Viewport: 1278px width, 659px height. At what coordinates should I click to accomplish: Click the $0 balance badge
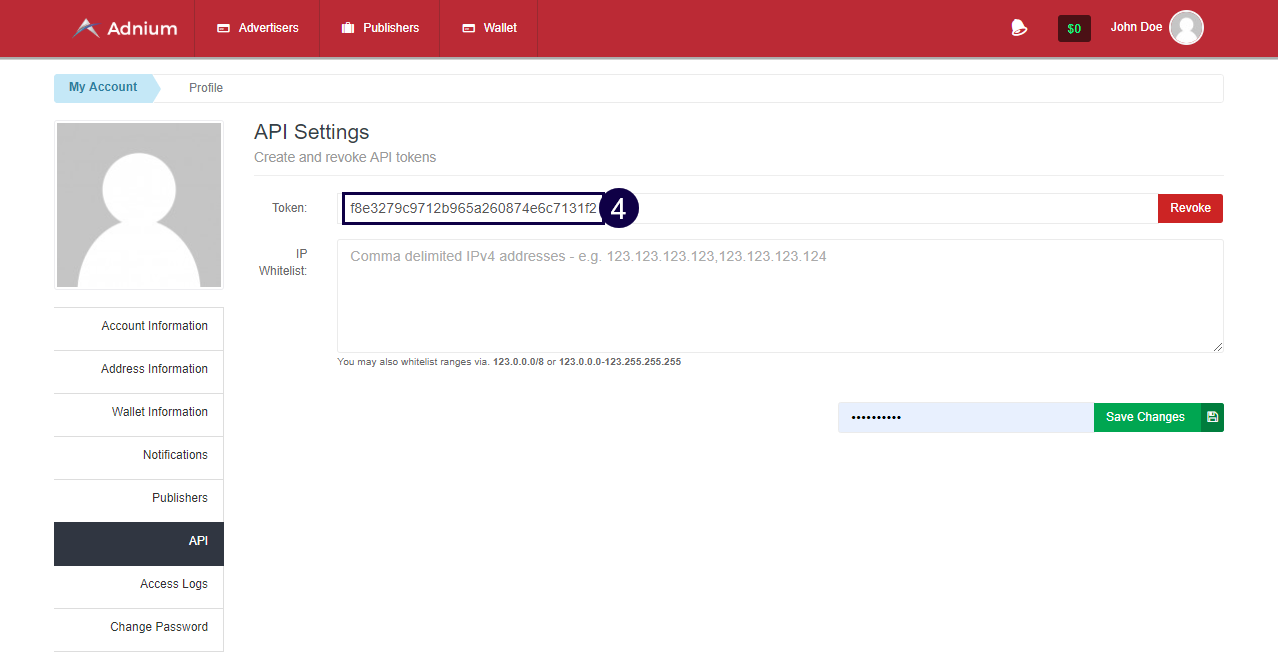point(1074,29)
